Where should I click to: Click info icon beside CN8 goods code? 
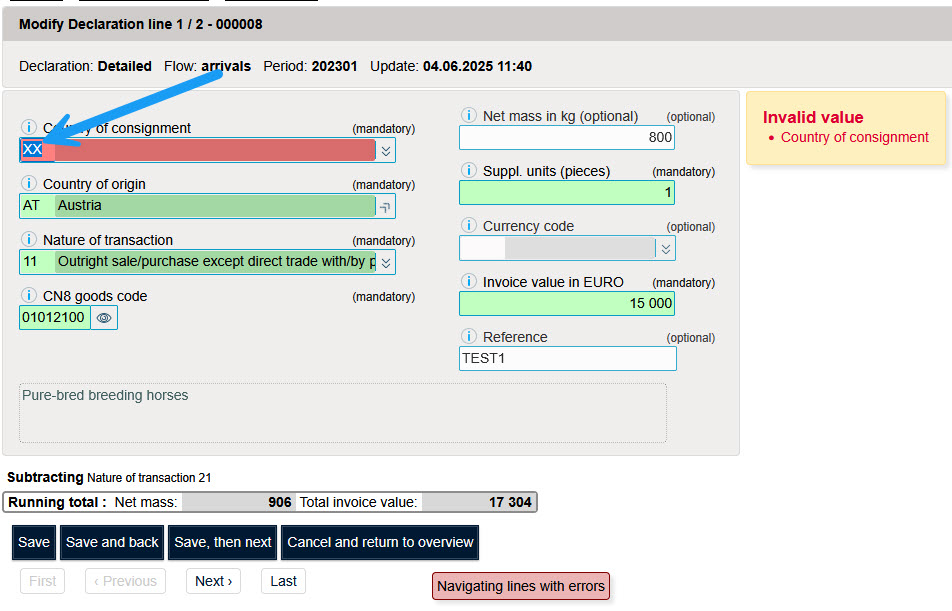click(28, 296)
